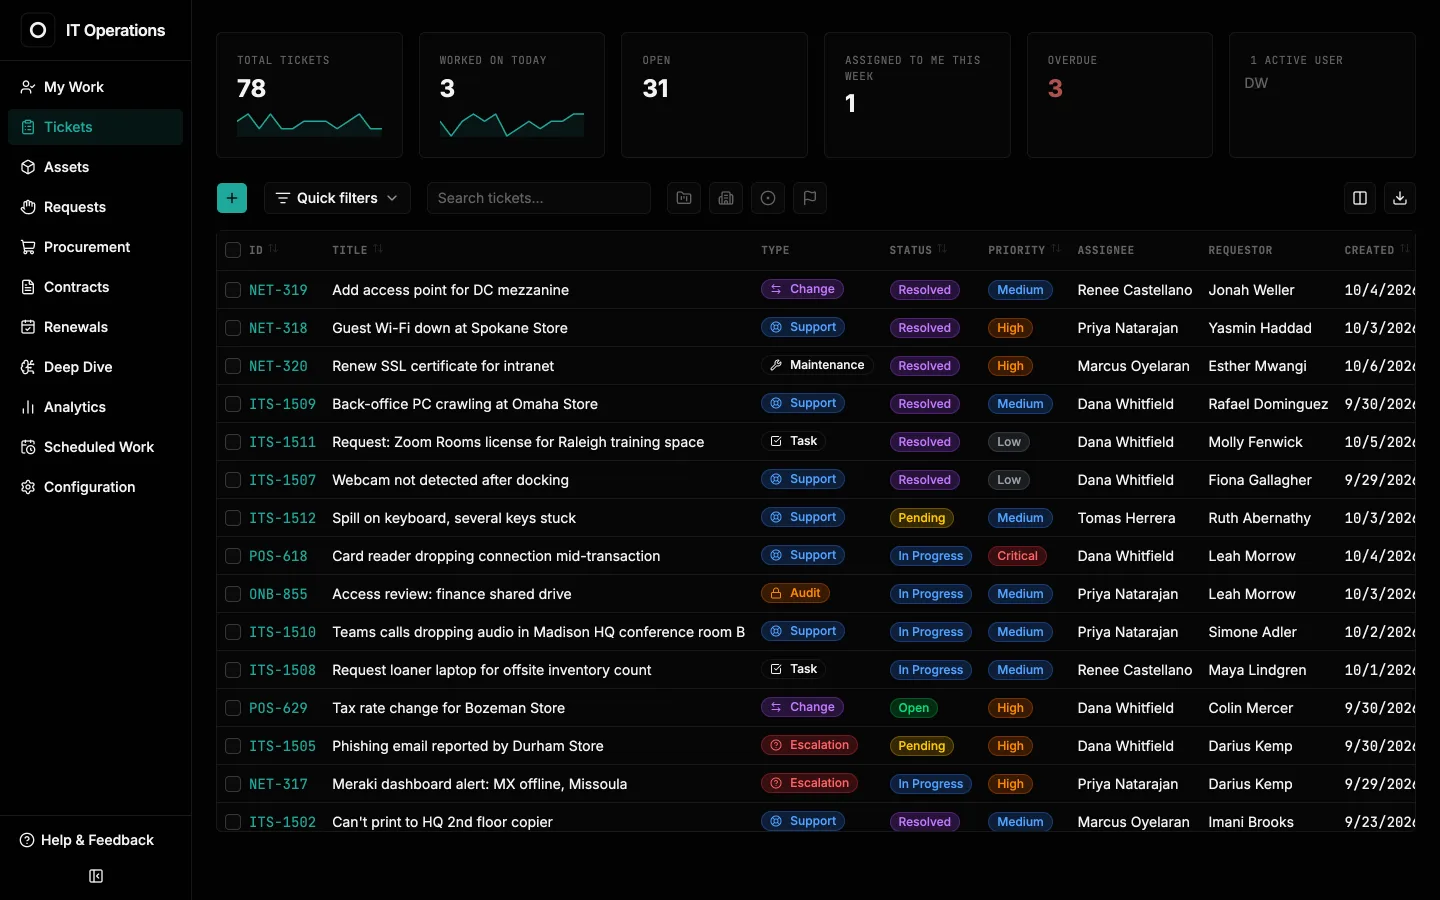Select checkbox for ticket POS-618
The image size is (1440, 900).
233,556
